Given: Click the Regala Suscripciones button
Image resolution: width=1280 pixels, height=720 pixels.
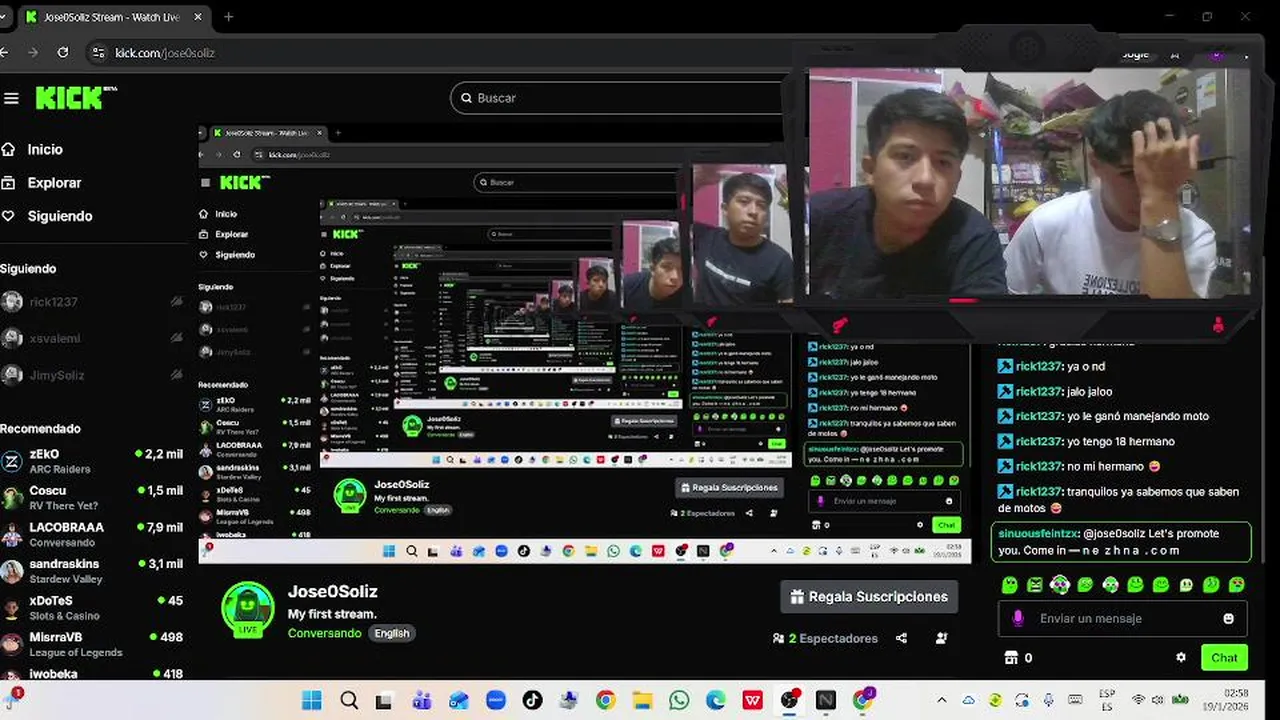Looking at the screenshot, I should coord(869,597).
